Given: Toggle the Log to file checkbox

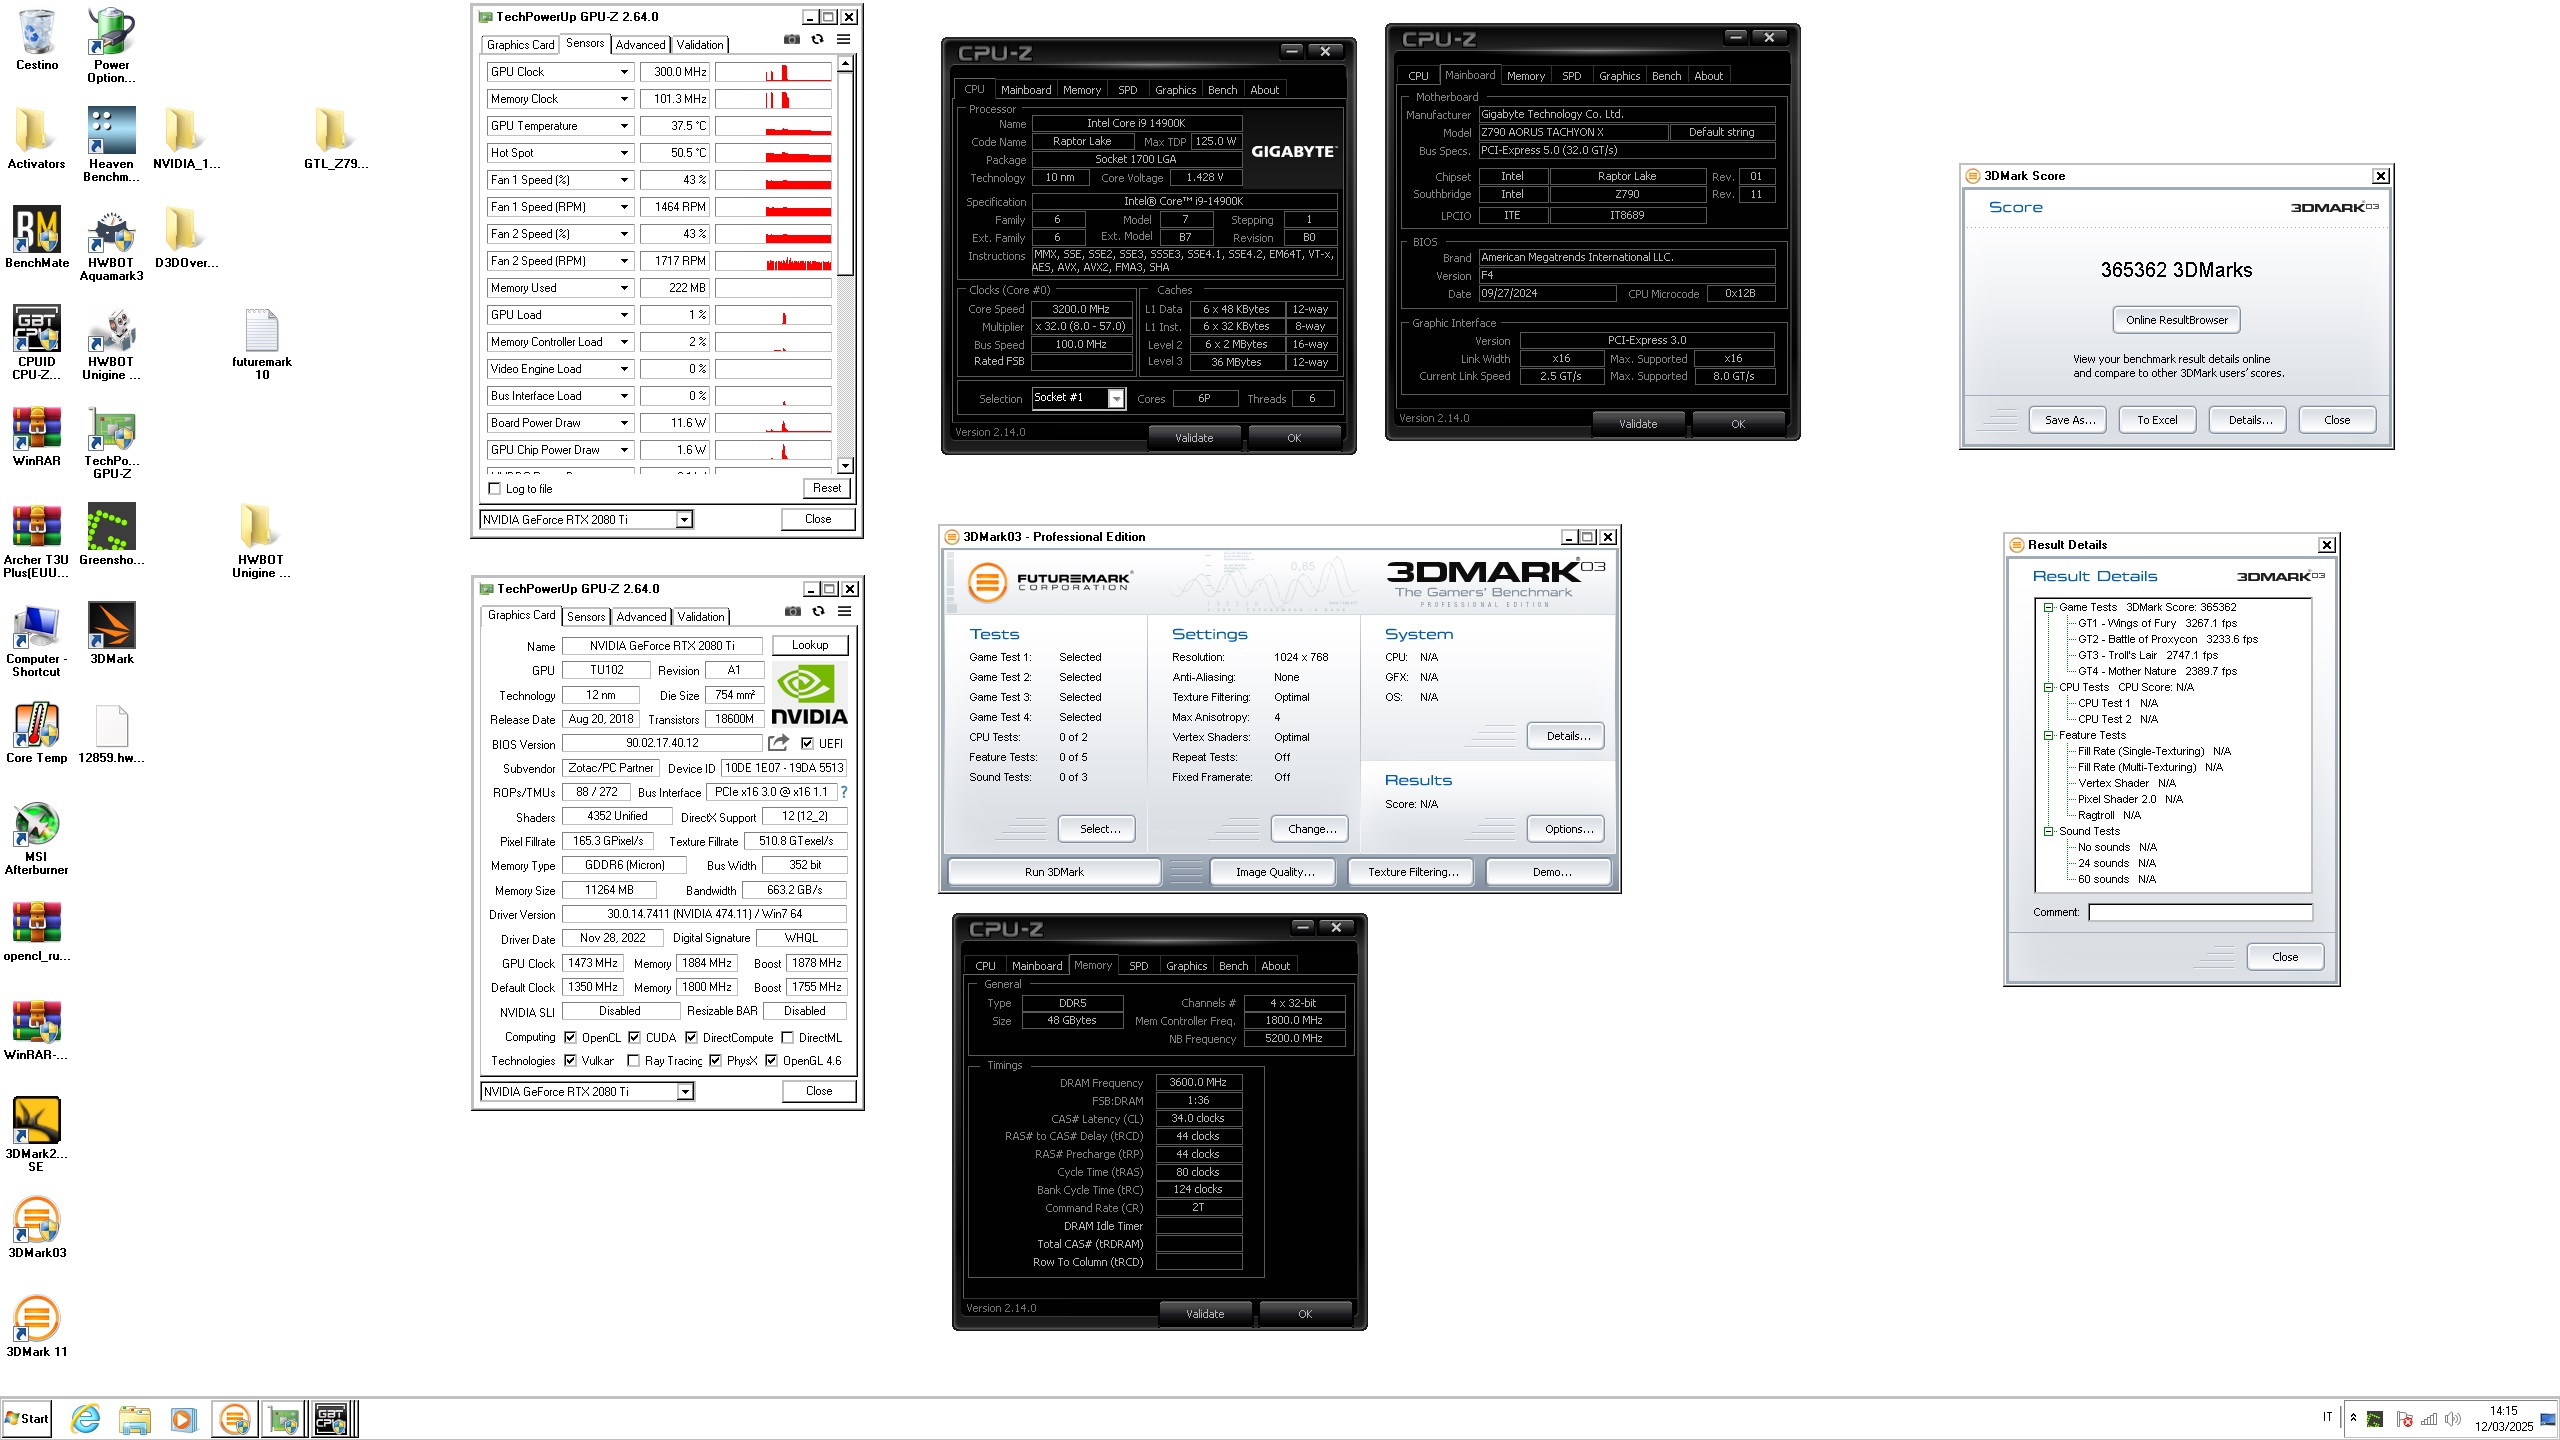Looking at the screenshot, I should 494,489.
